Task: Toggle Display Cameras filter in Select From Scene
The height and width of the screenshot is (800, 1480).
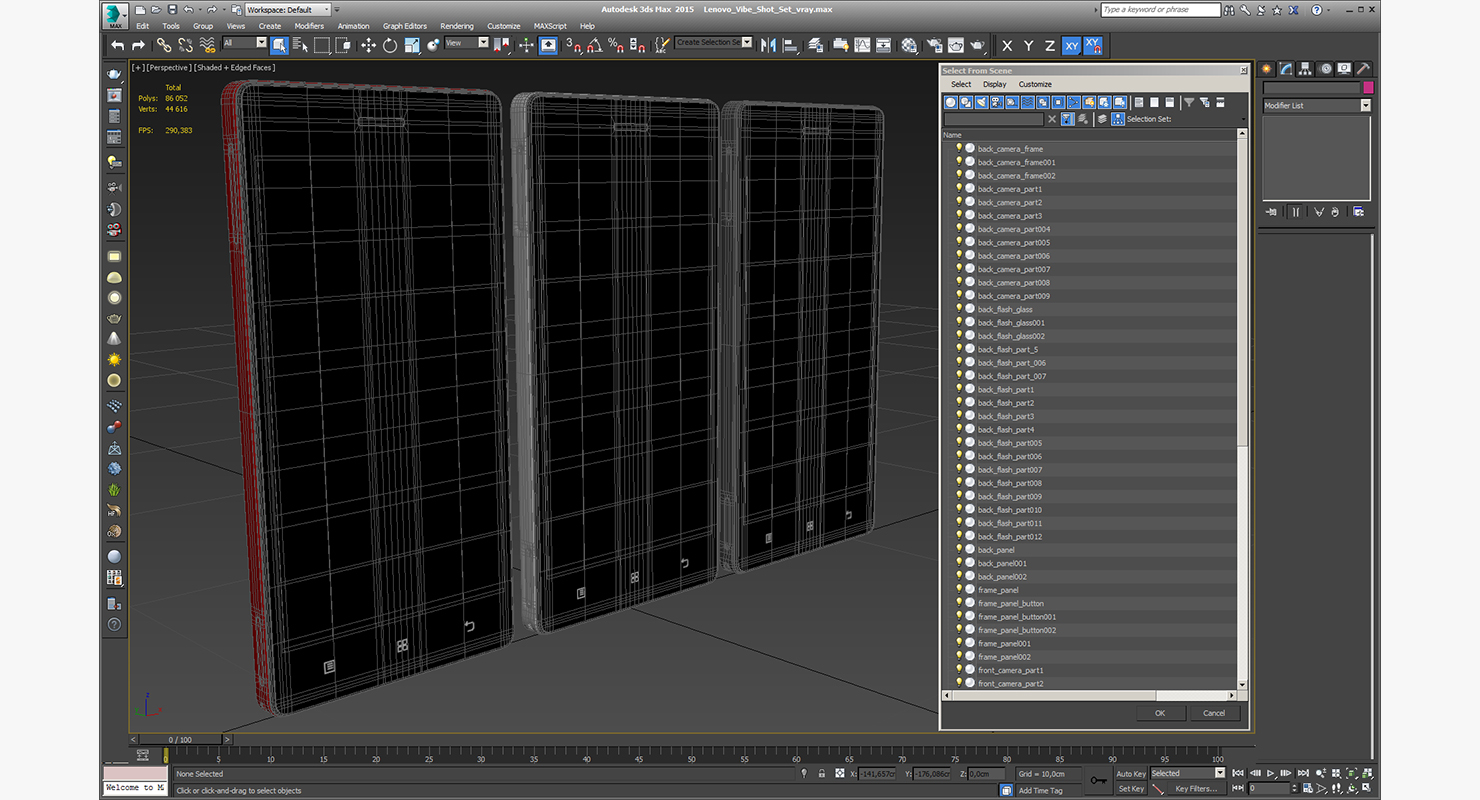Action: [x=997, y=102]
